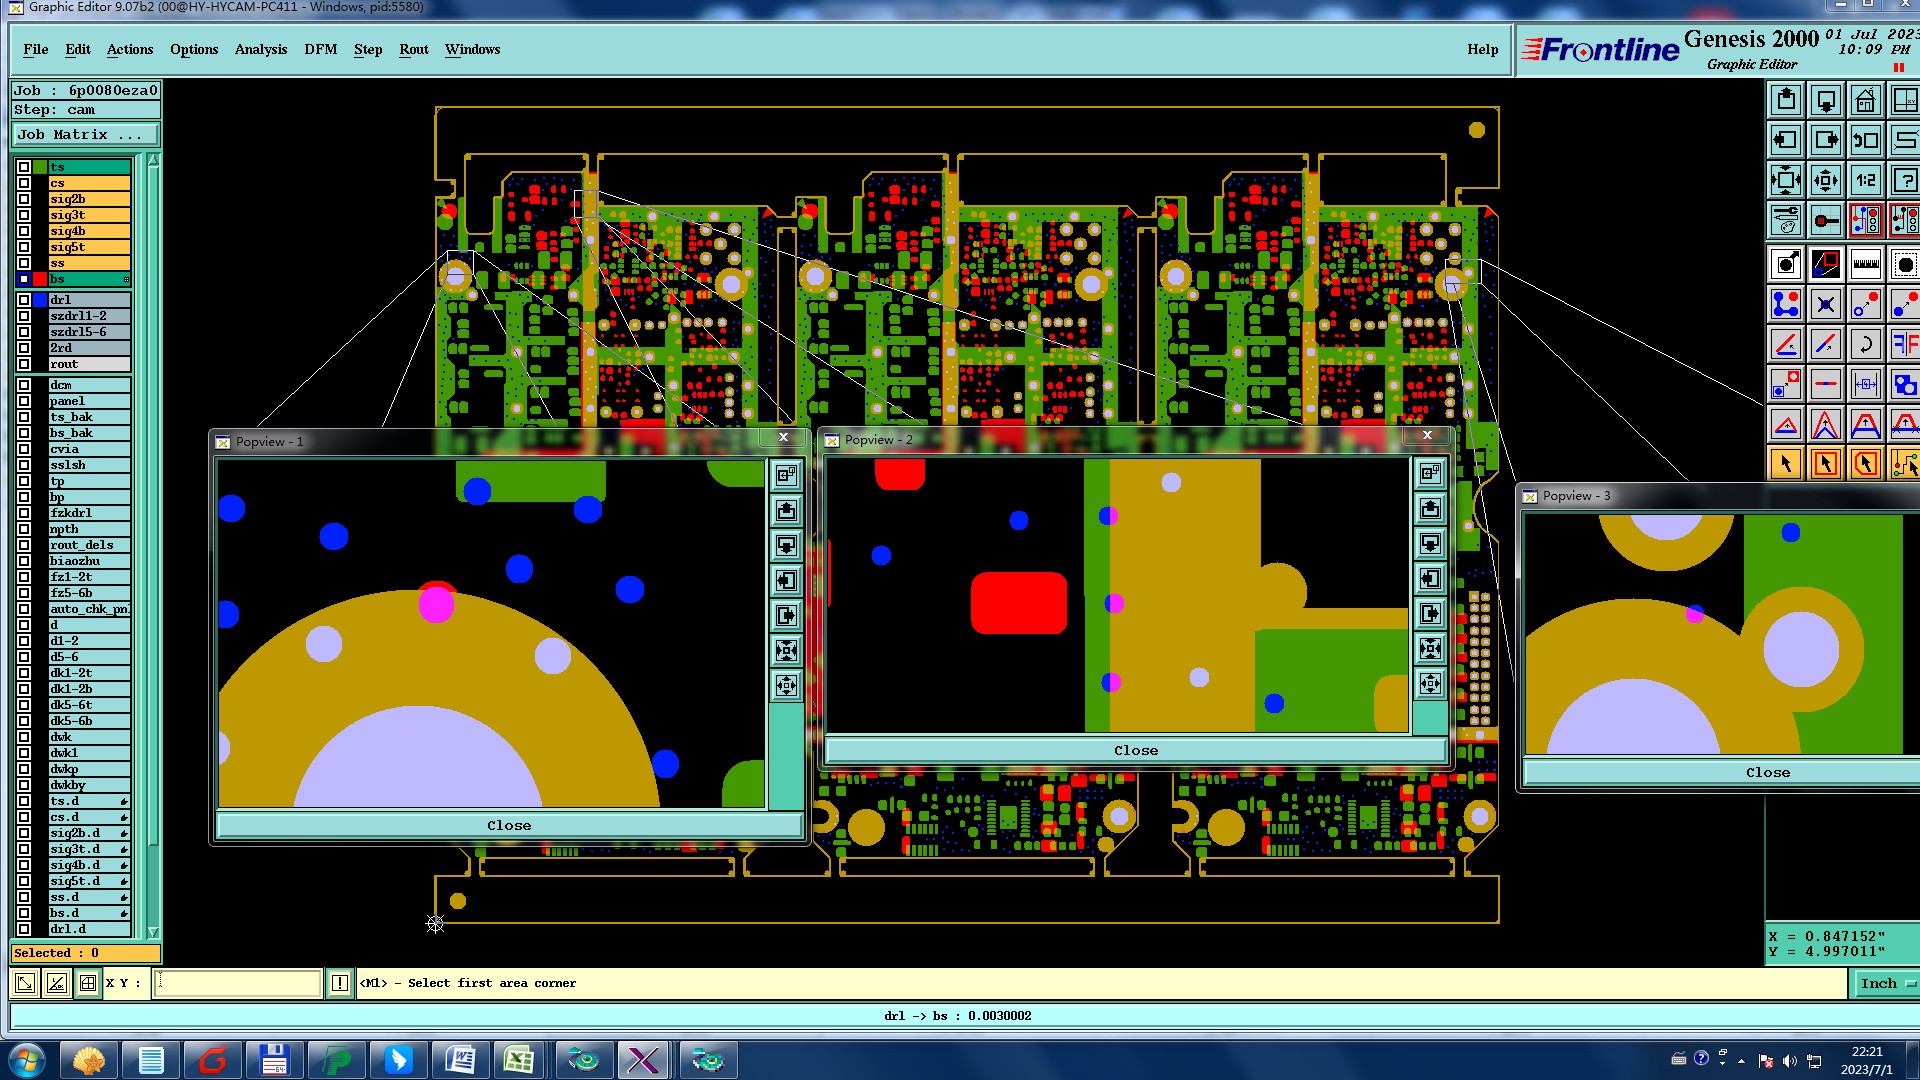Viewport: 1920px width, 1080px height.
Task: Click the home view icon
Action: [x=1865, y=101]
